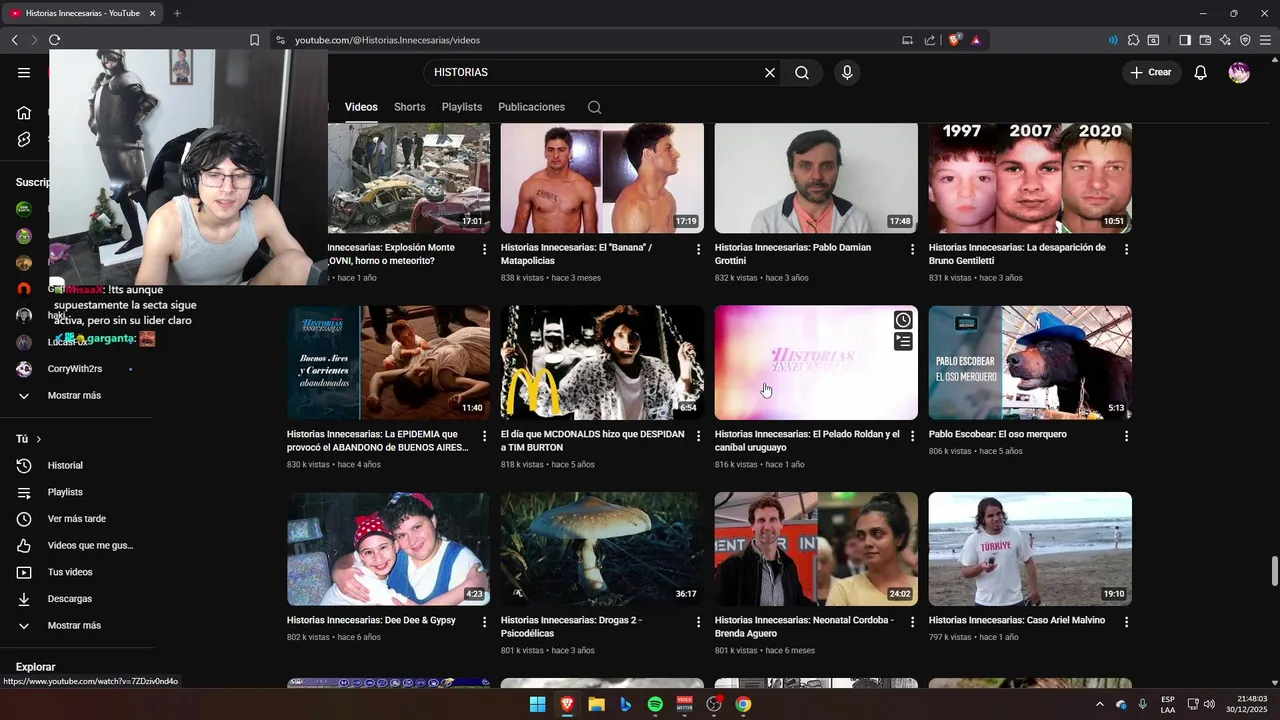Image resolution: width=1280 pixels, height=720 pixels.
Task: Open Historial in sidebar
Action: click(65, 466)
